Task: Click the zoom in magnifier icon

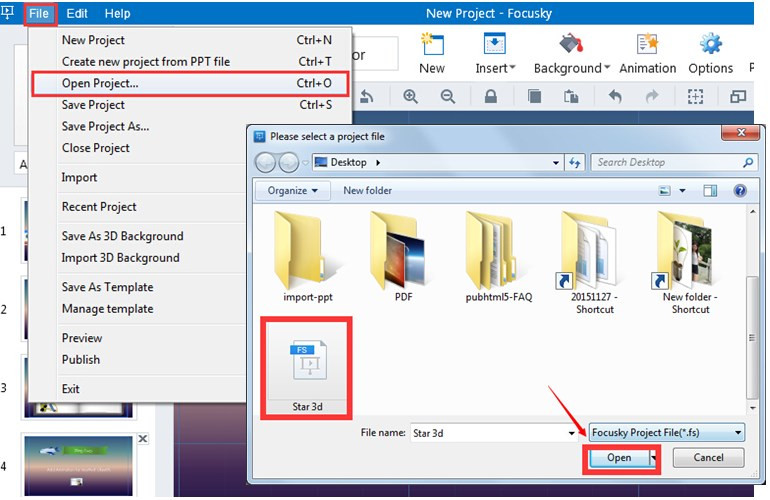Action: coord(410,96)
